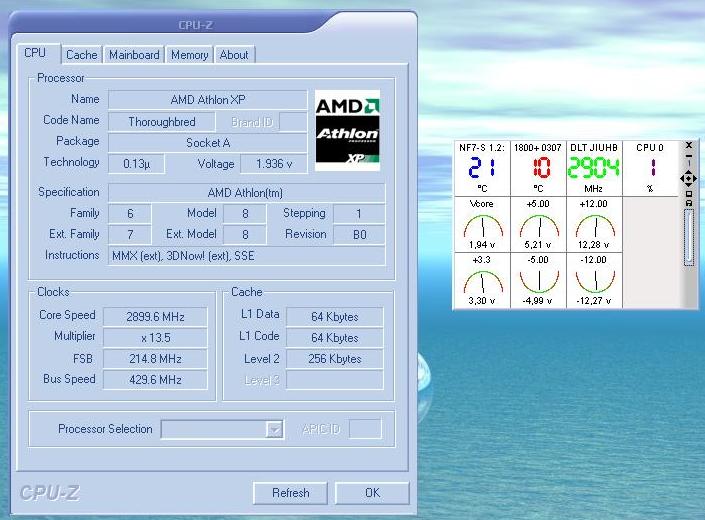Click the Revision value 'B0'
The height and width of the screenshot is (520, 705).
[x=359, y=234]
